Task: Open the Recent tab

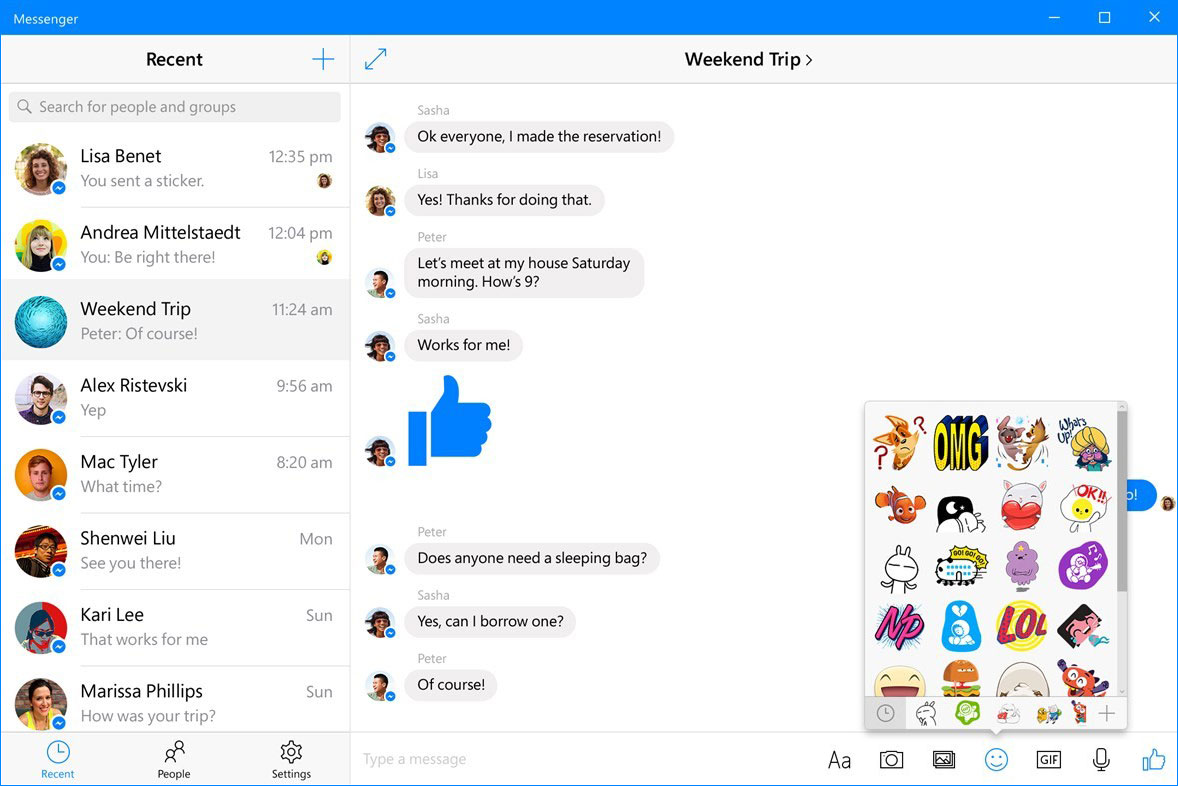Action: (x=58, y=760)
